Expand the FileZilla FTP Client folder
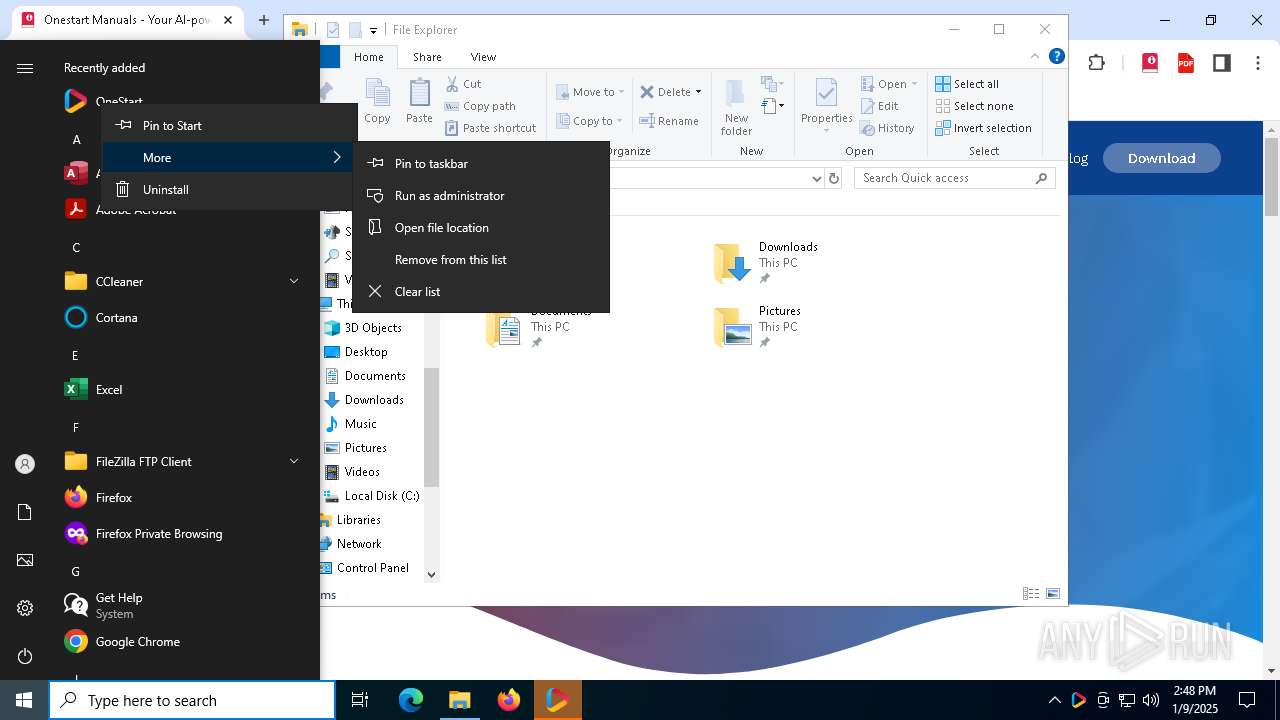1280x720 pixels. click(294, 462)
